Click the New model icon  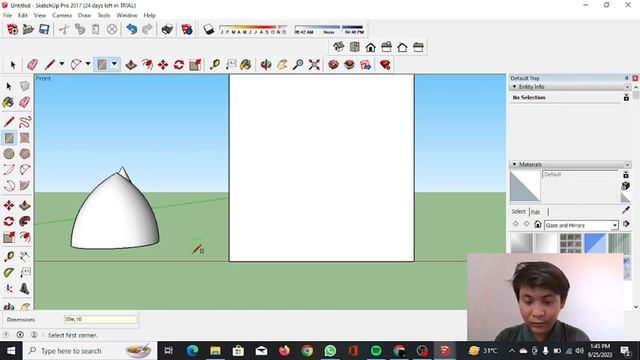point(13,29)
